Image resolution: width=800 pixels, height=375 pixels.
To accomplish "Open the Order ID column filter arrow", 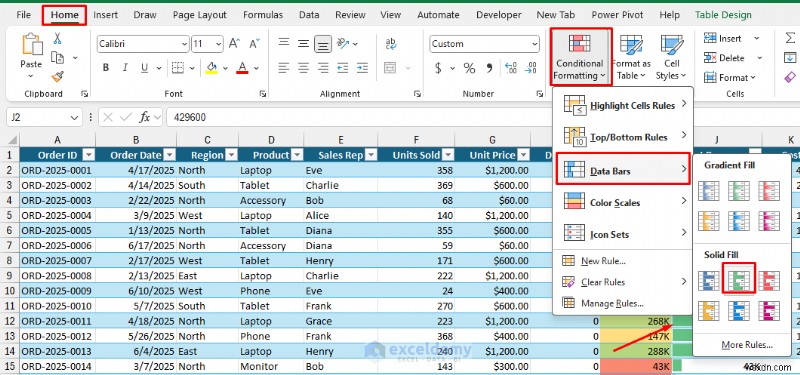I will click(x=89, y=155).
